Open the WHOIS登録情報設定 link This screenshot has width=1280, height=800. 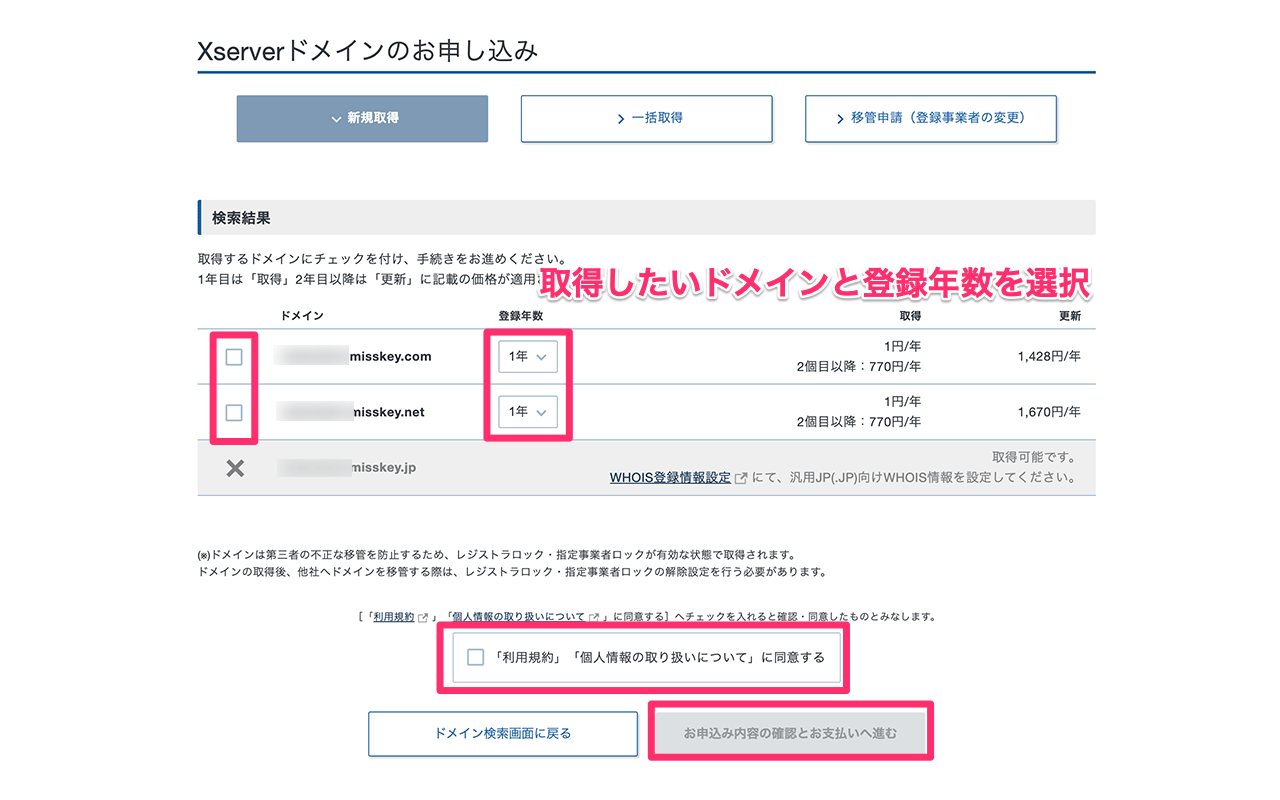(x=670, y=478)
